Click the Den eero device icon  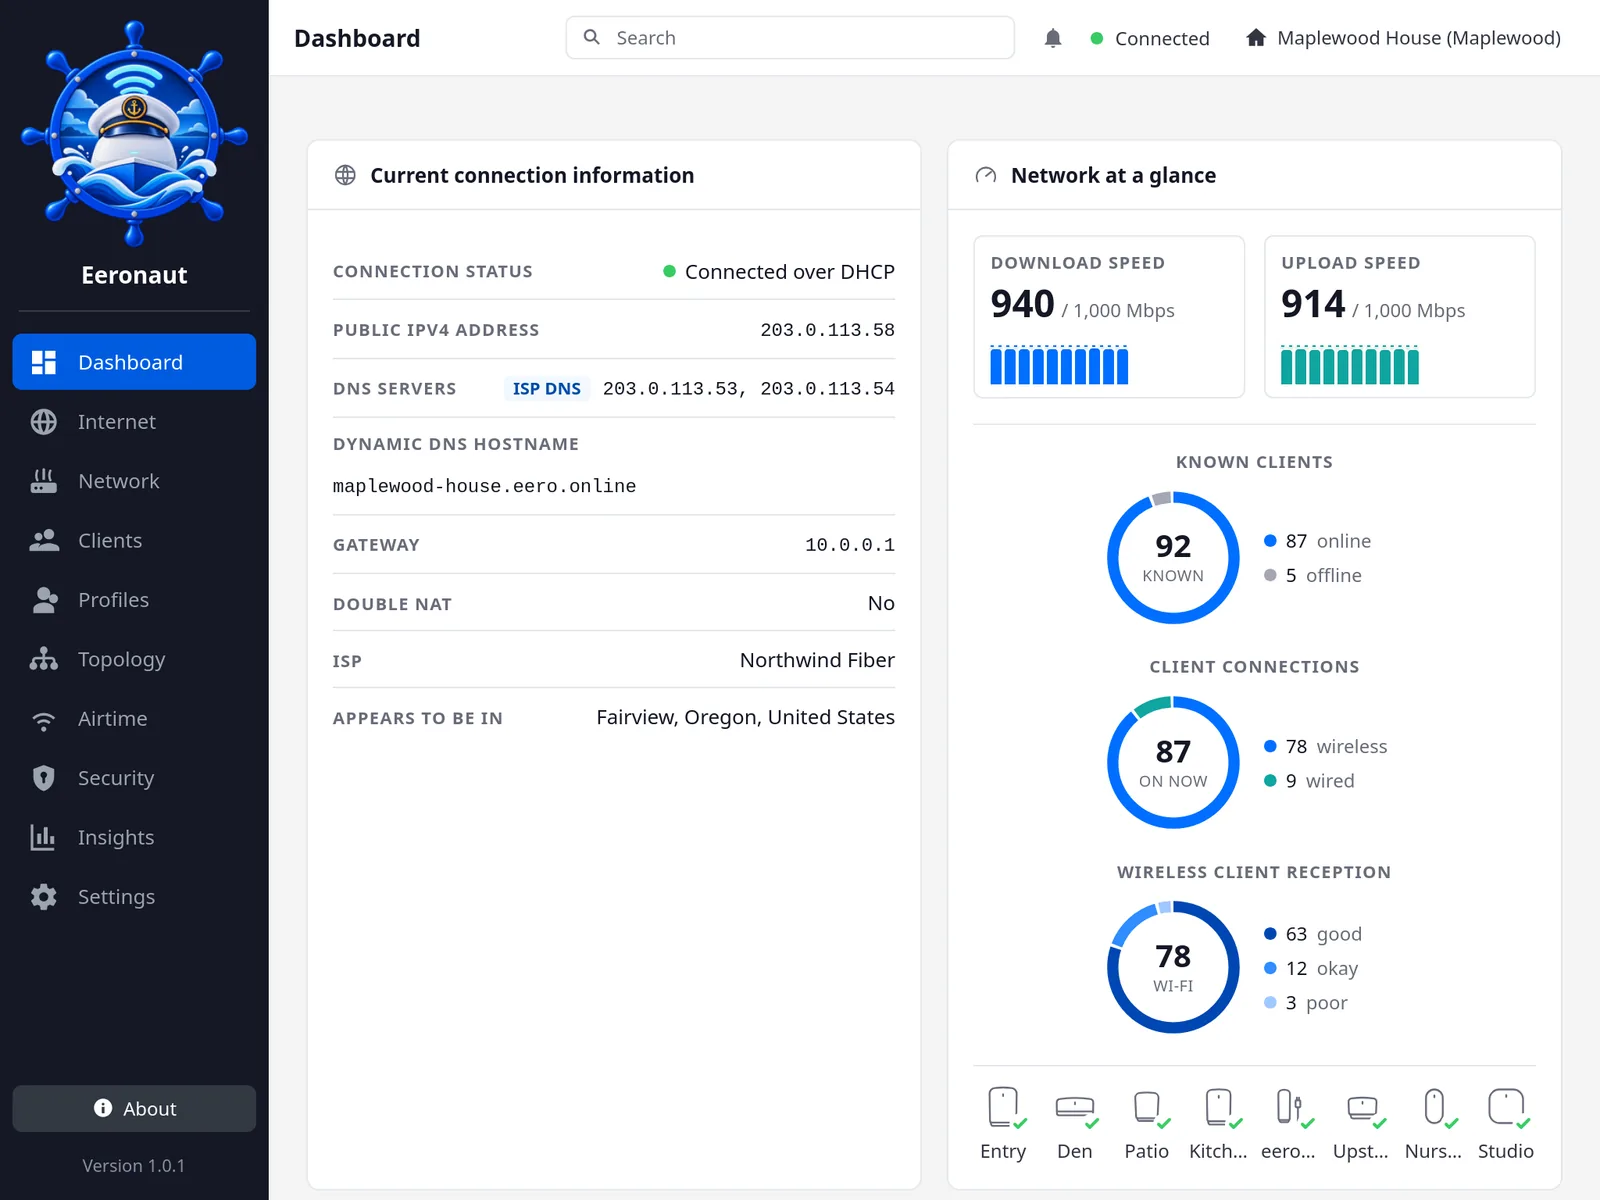(x=1075, y=1108)
